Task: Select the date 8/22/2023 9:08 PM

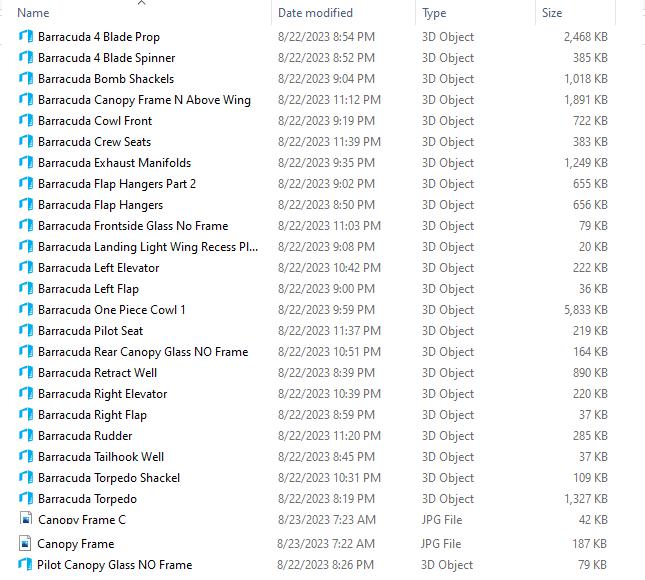Action: coord(326,247)
